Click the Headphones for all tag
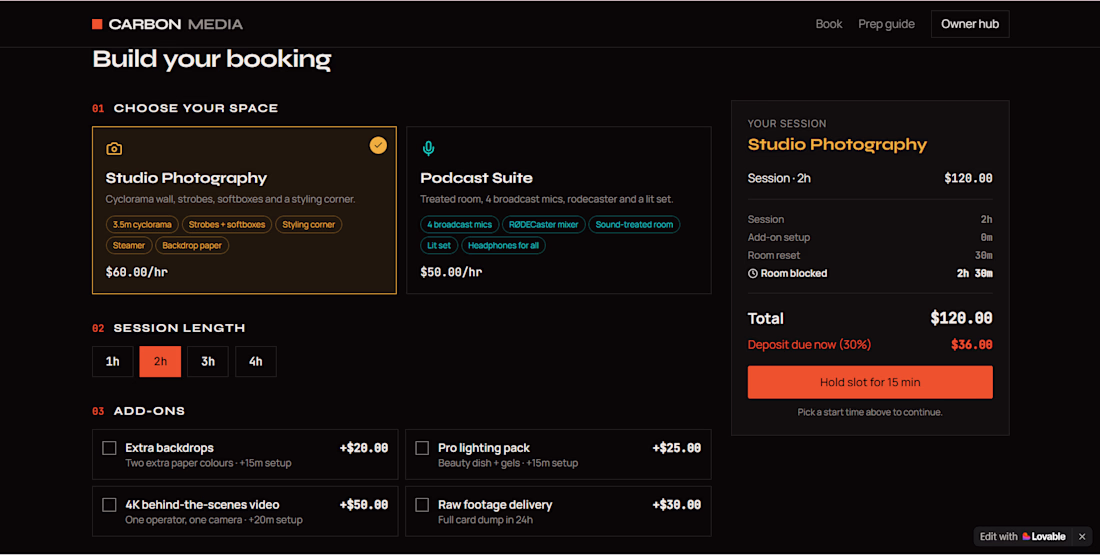The height and width of the screenshot is (555, 1100). (503, 246)
